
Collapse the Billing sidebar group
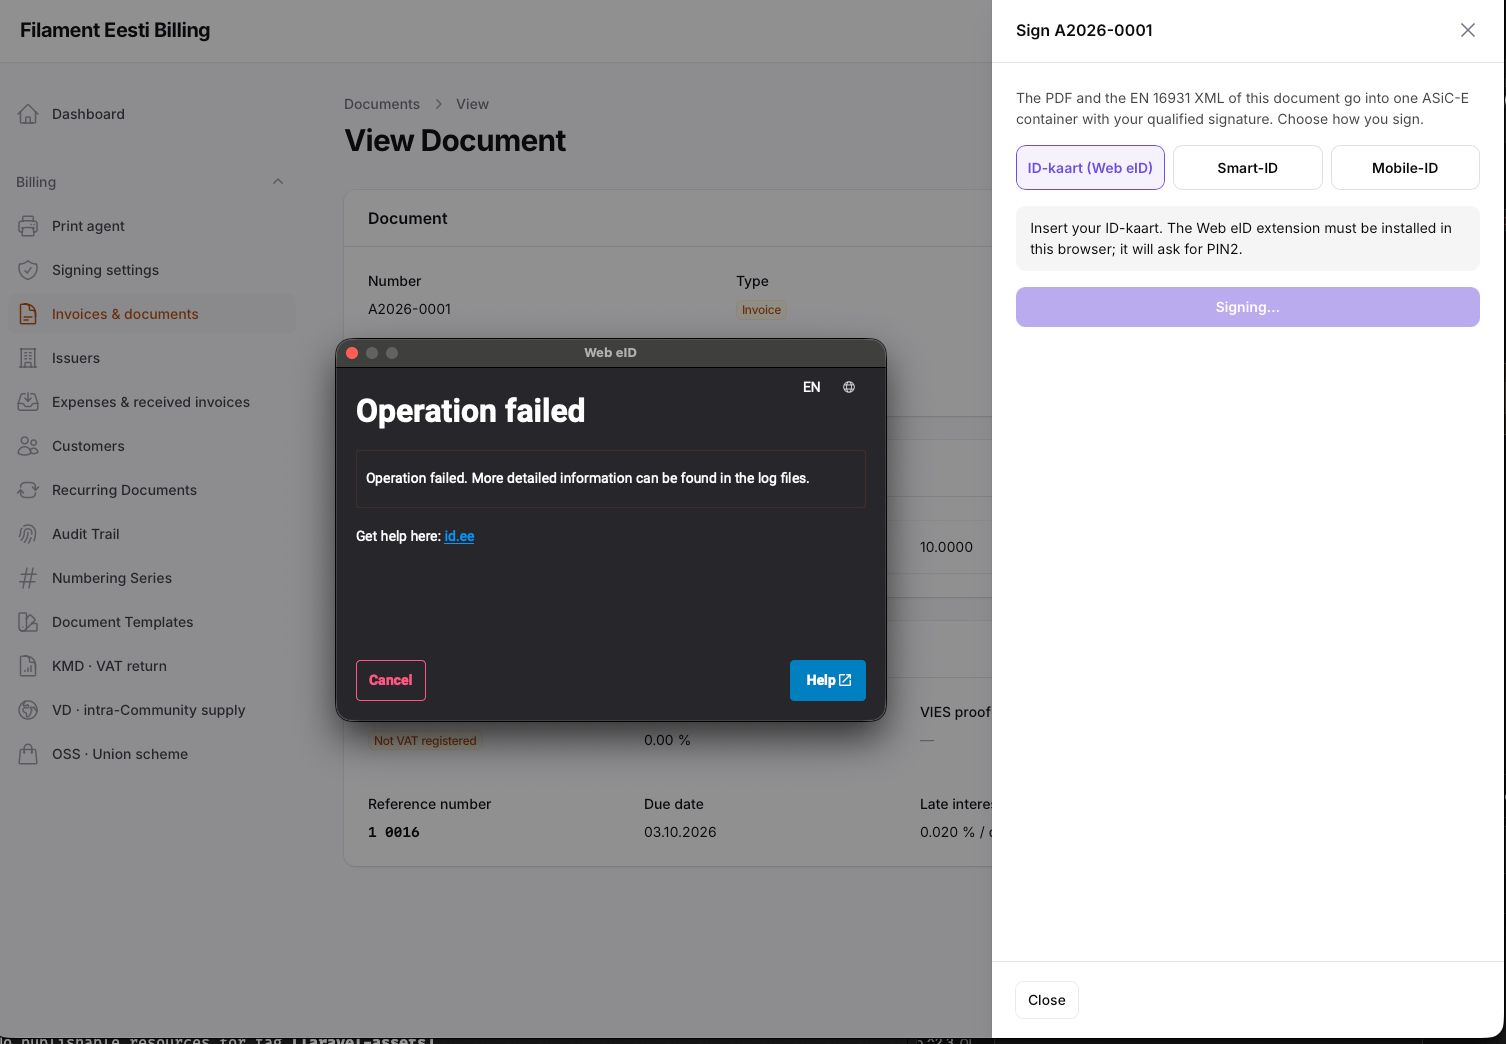[278, 182]
